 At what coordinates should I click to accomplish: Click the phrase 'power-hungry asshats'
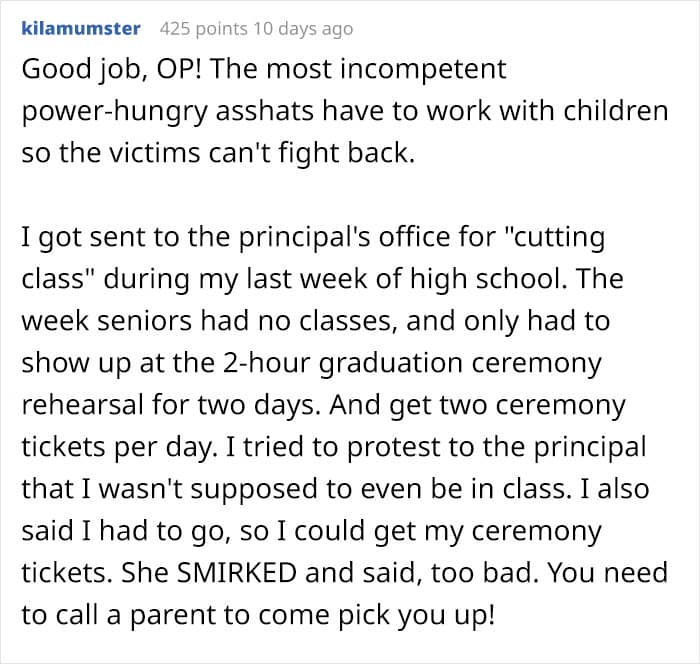(x=167, y=112)
